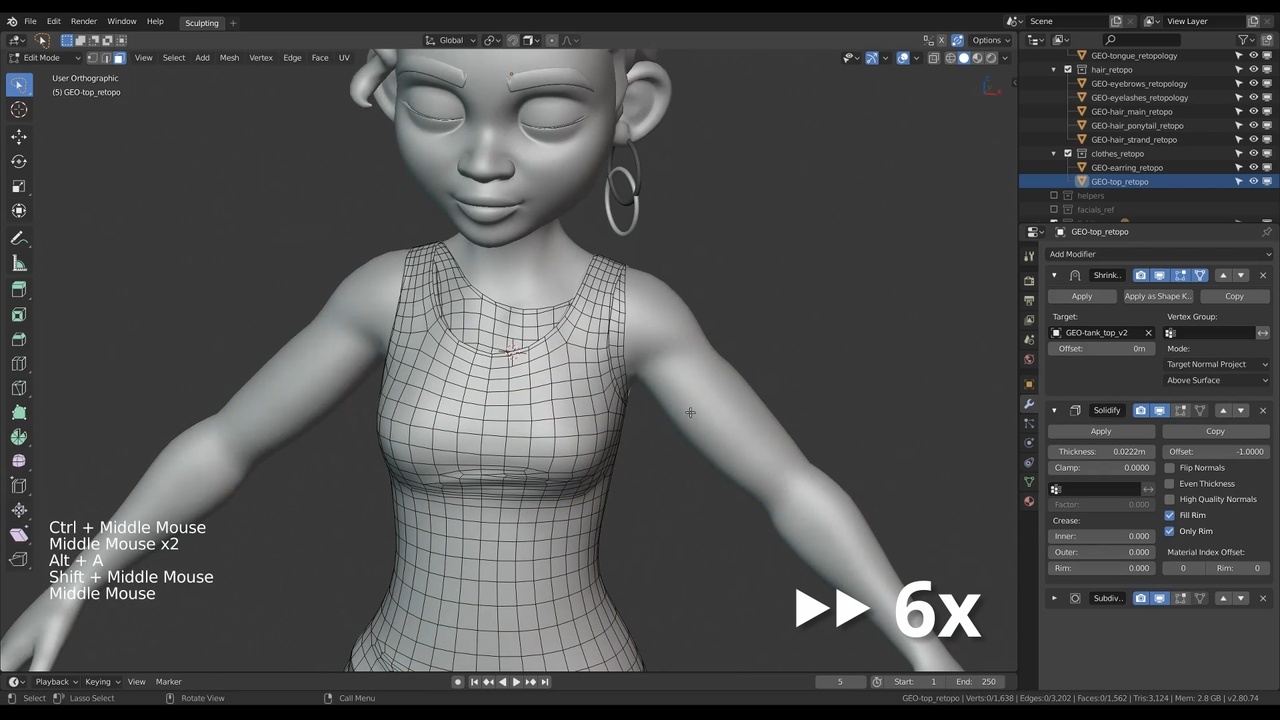The height and width of the screenshot is (720, 1280).
Task: Pick the Measure ruler tool
Action: (19, 263)
